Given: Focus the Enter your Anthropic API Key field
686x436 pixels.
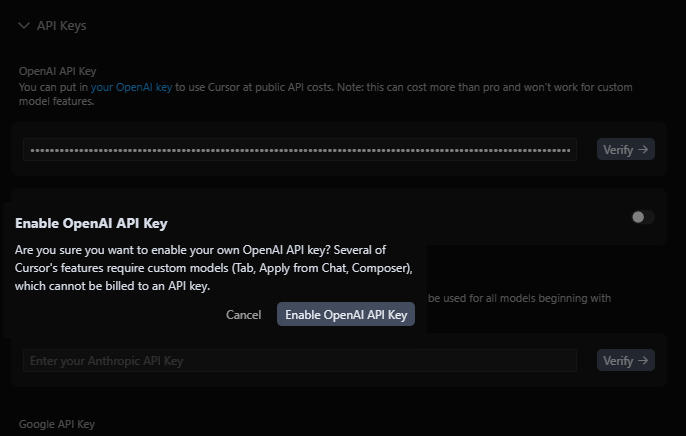Looking at the screenshot, I should pos(300,360).
